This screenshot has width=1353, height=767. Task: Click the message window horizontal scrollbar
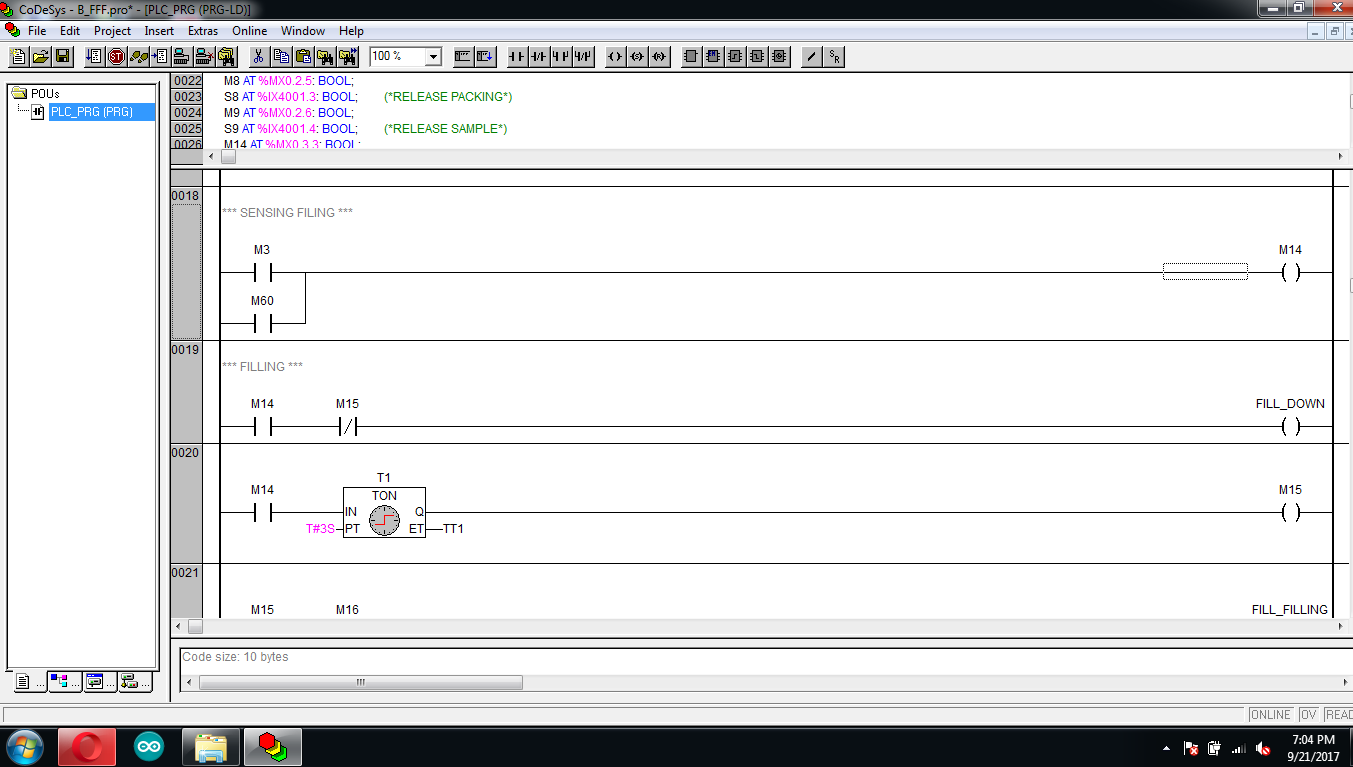click(360, 683)
